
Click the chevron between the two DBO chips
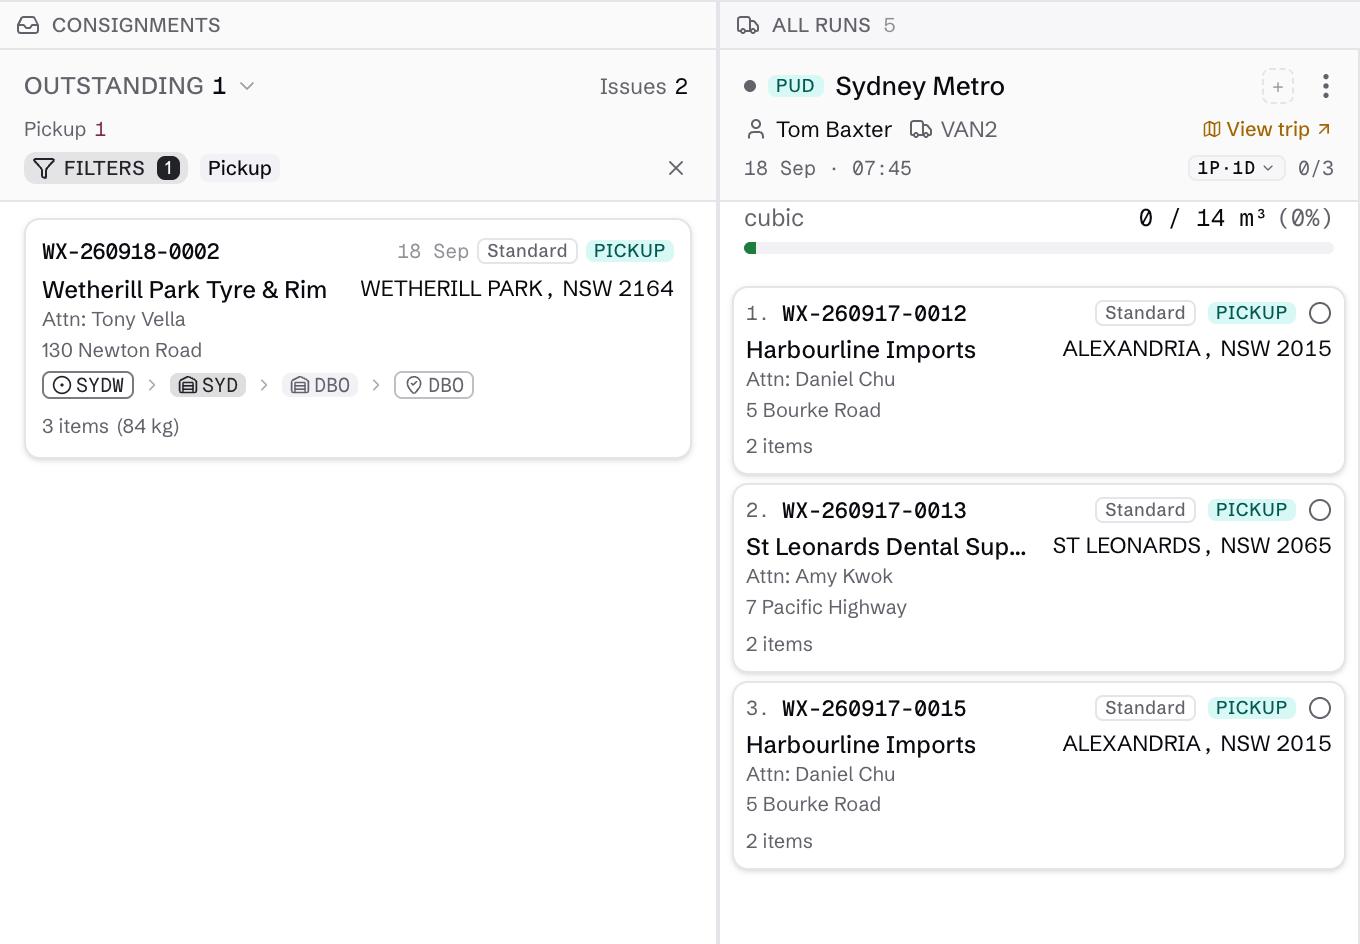pos(376,385)
